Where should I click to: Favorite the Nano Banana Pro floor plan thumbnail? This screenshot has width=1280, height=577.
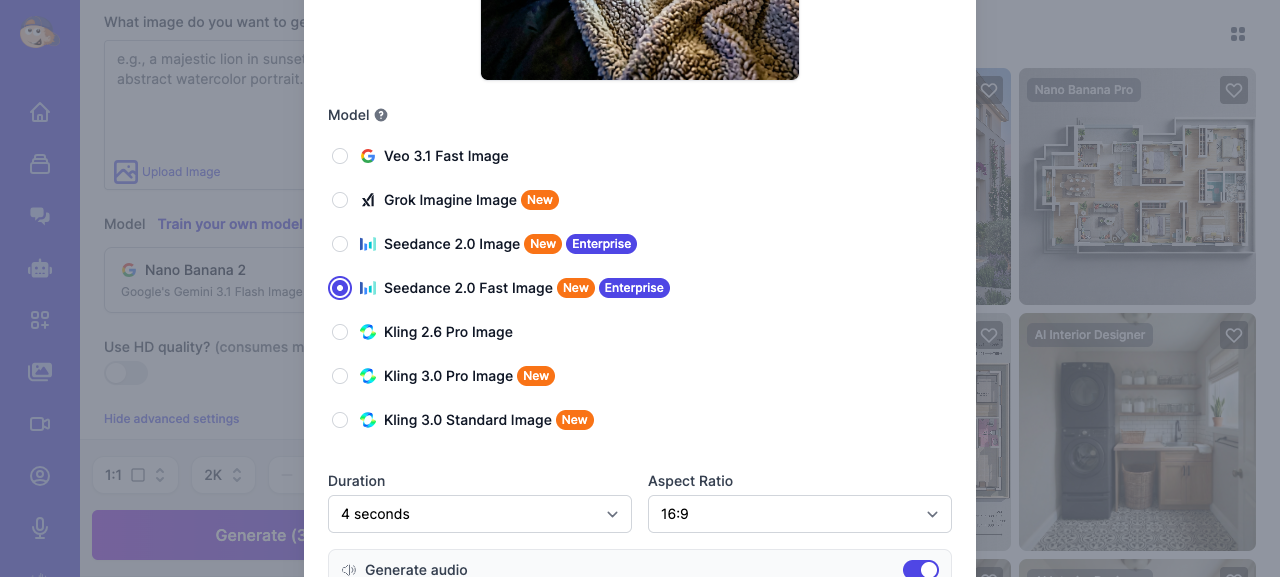click(x=1233, y=89)
